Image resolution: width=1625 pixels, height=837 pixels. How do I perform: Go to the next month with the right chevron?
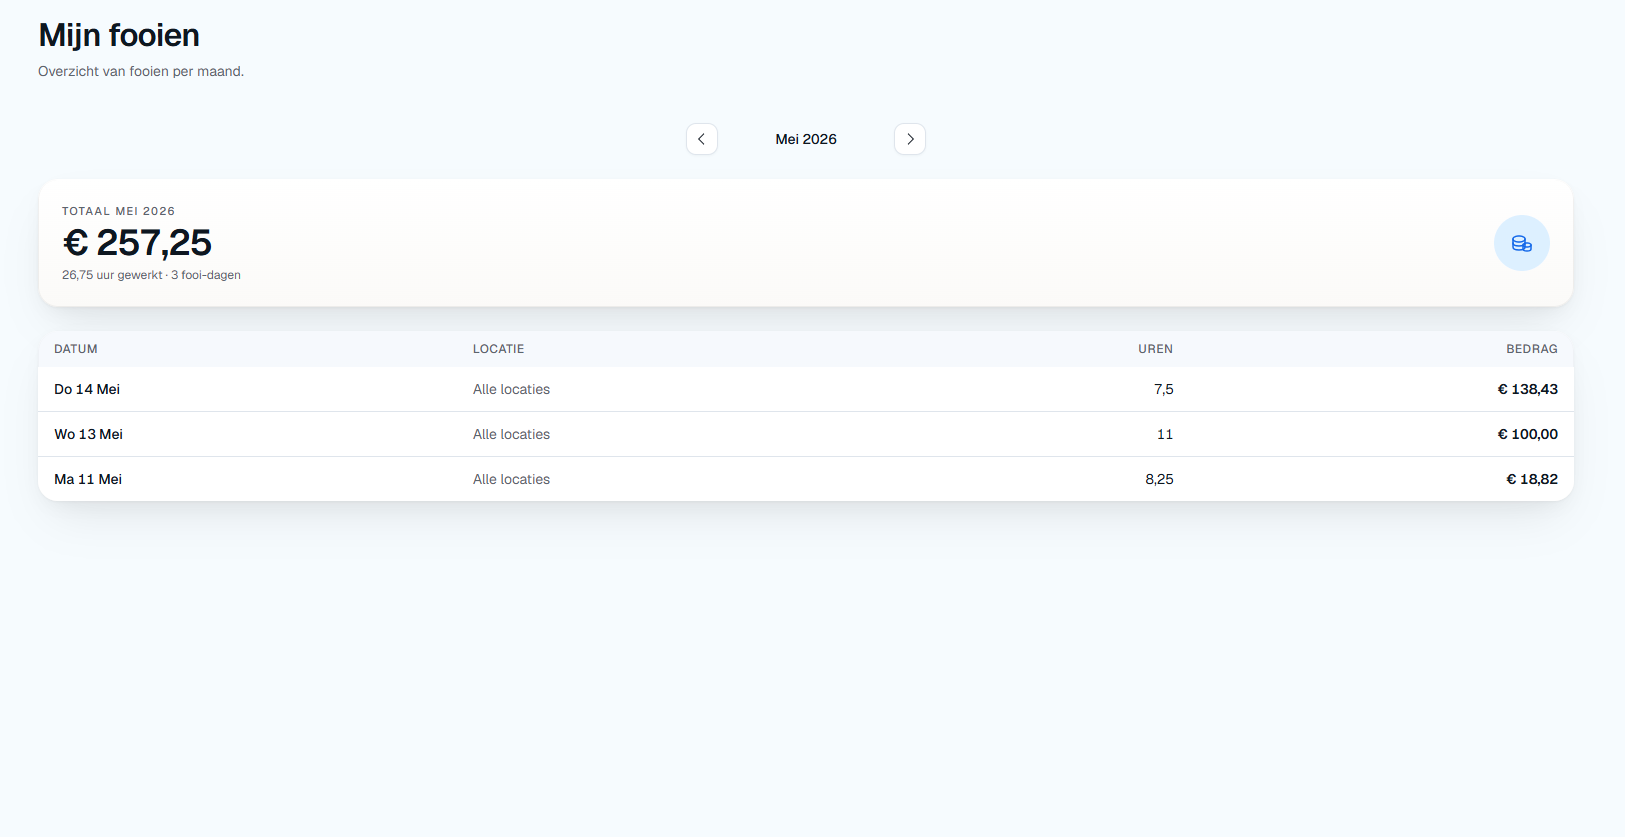[910, 139]
